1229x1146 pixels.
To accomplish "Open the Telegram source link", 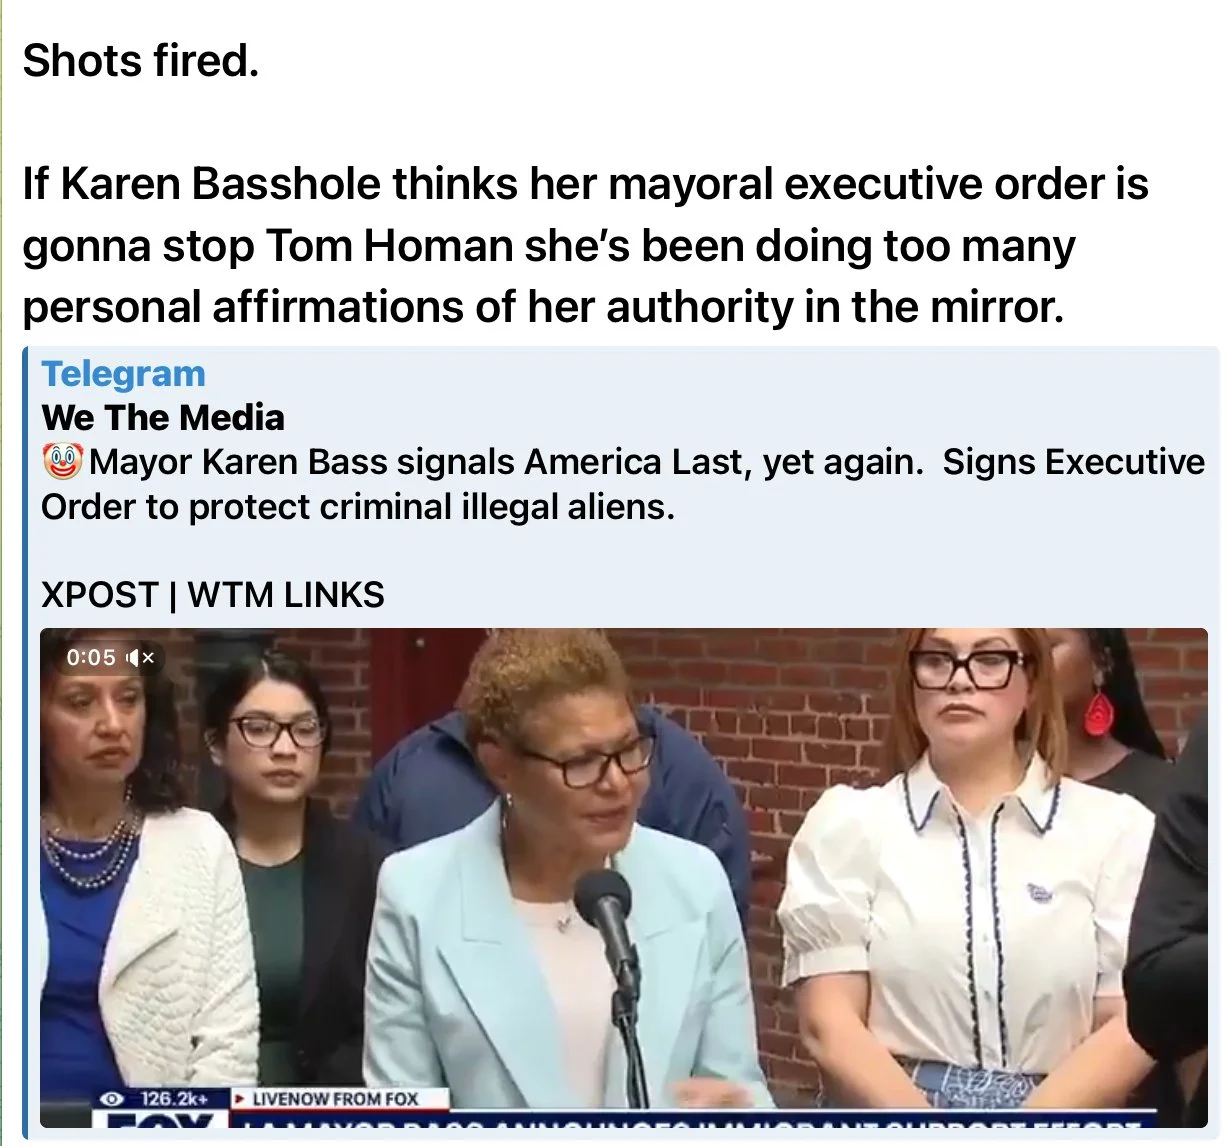I will (x=123, y=373).
